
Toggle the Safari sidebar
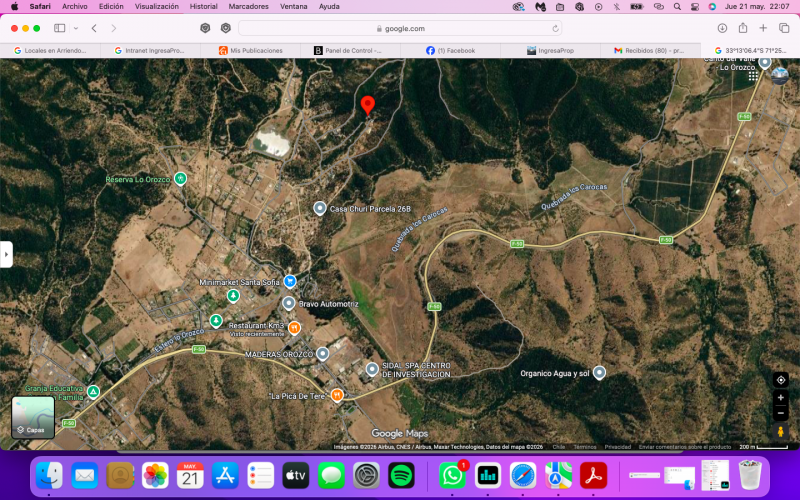(x=60, y=28)
